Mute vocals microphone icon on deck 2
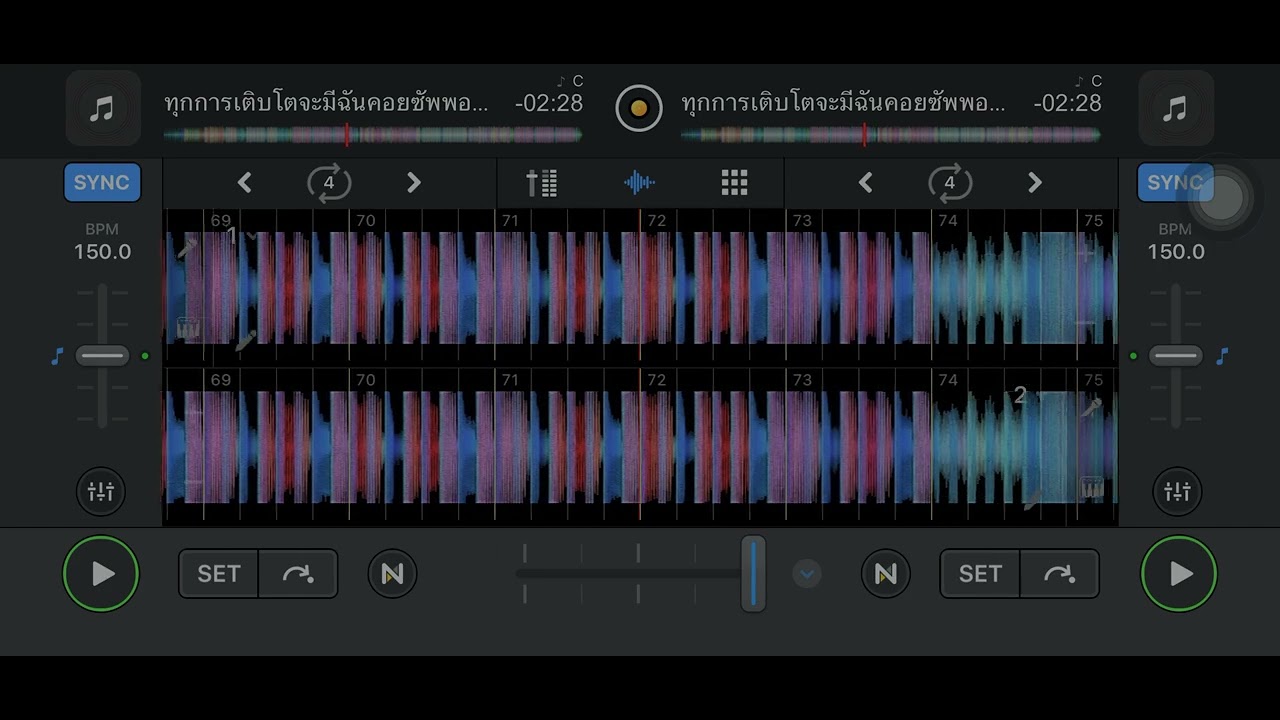1280x720 pixels. 1090,407
